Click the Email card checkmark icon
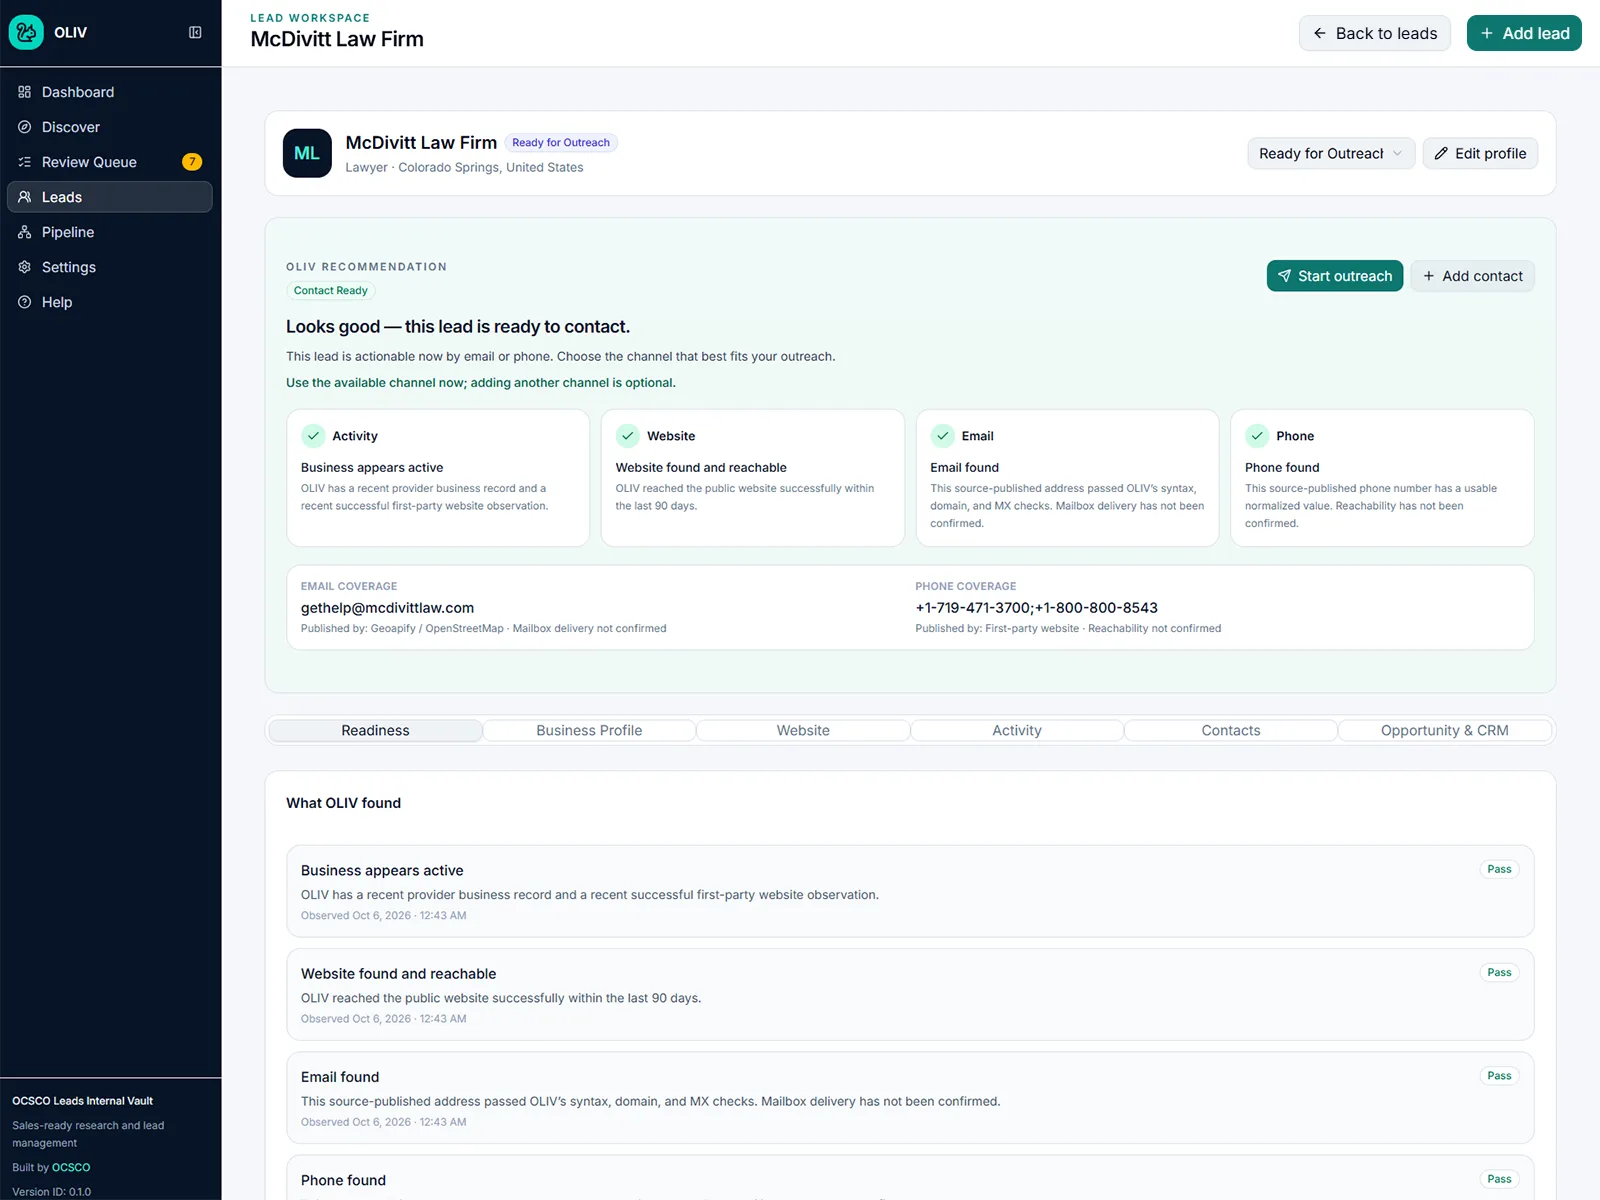The image size is (1600, 1200). pyautogui.click(x=943, y=436)
